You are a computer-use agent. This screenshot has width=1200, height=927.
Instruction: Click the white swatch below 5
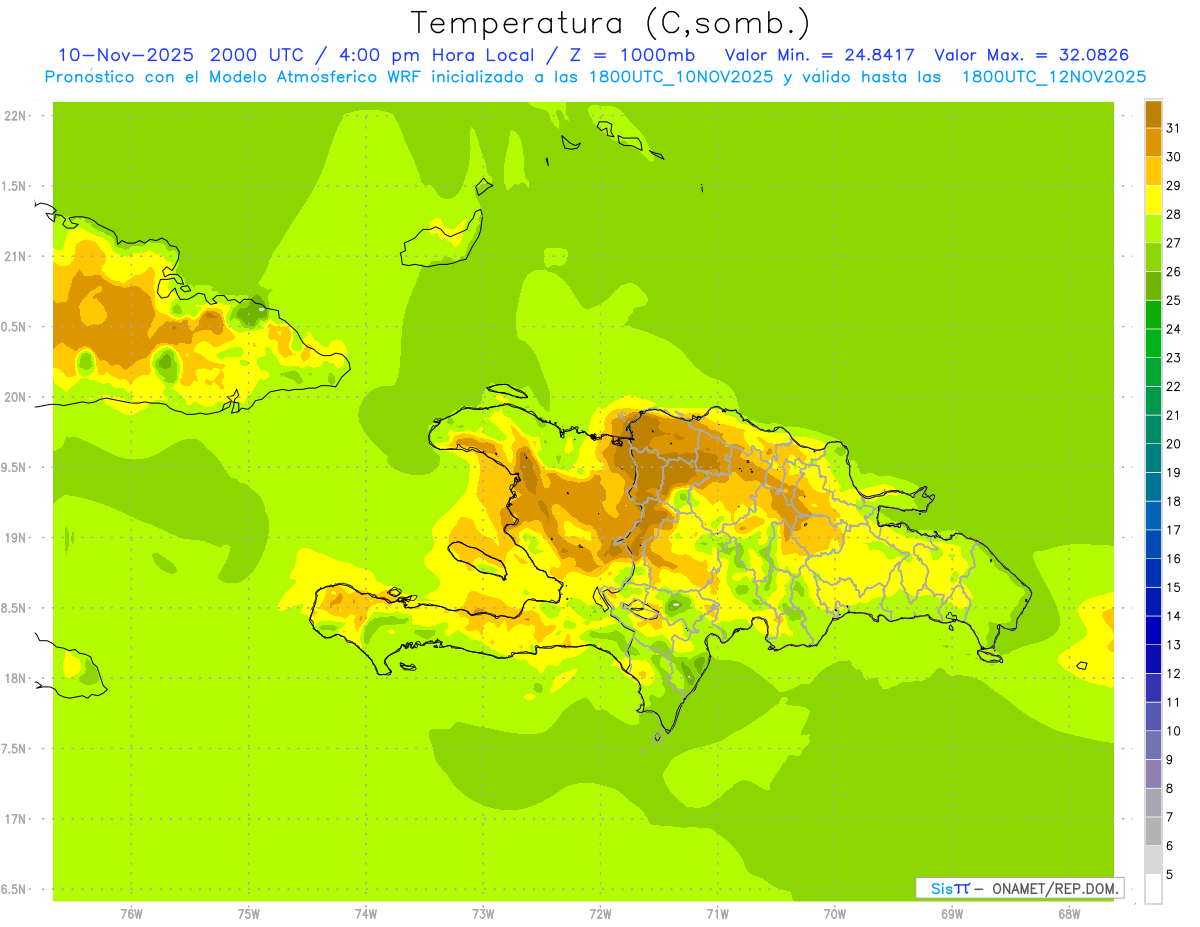point(1153,889)
